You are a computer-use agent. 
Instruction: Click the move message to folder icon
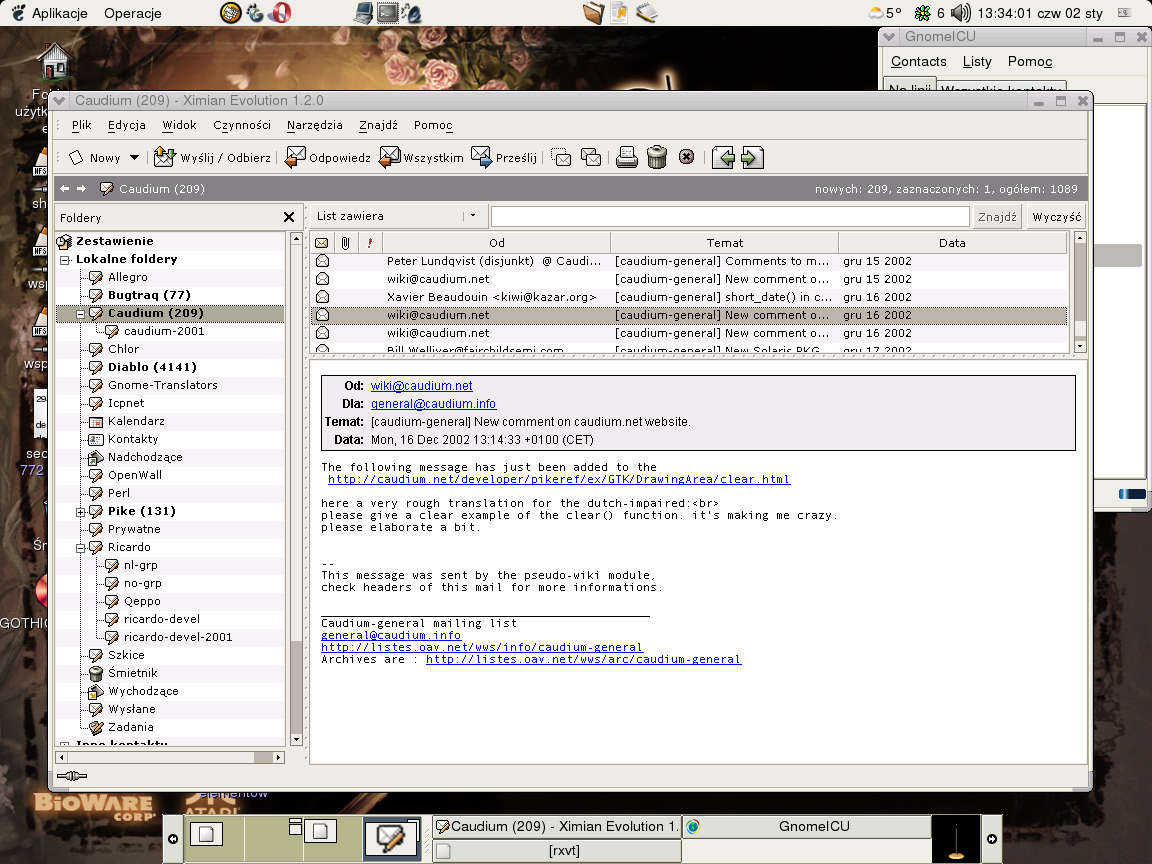[561, 157]
